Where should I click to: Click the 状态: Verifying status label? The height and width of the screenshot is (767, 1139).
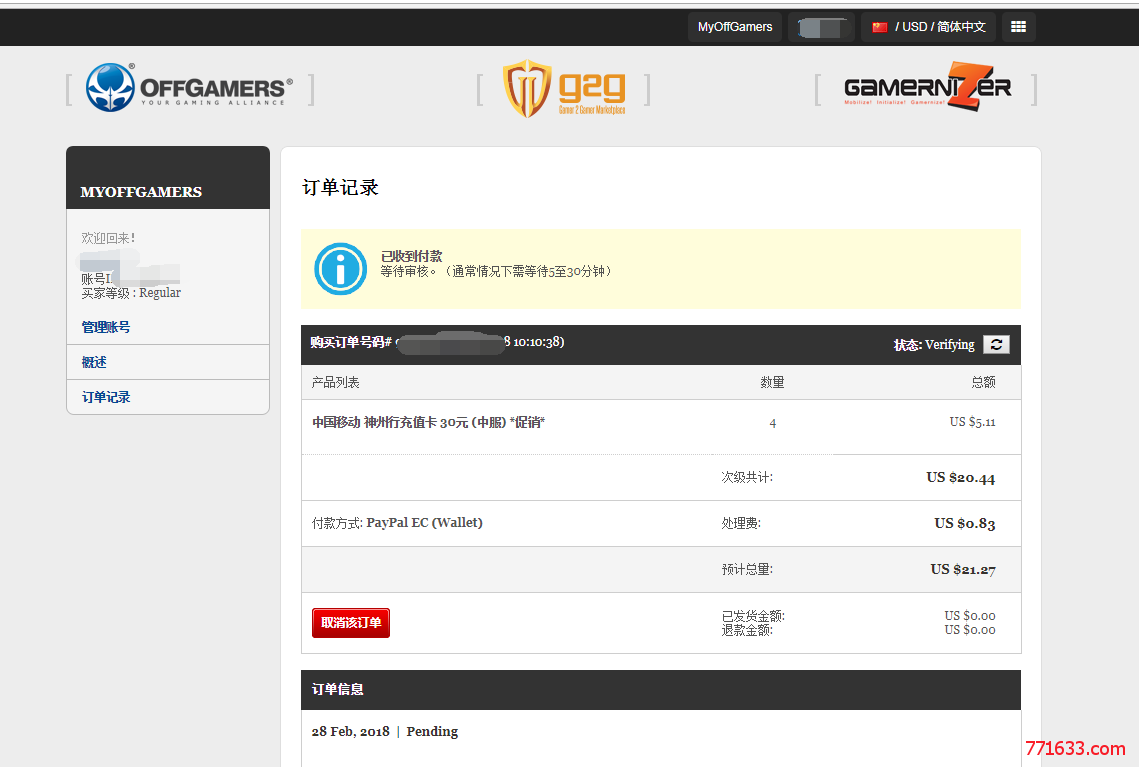click(x=934, y=344)
